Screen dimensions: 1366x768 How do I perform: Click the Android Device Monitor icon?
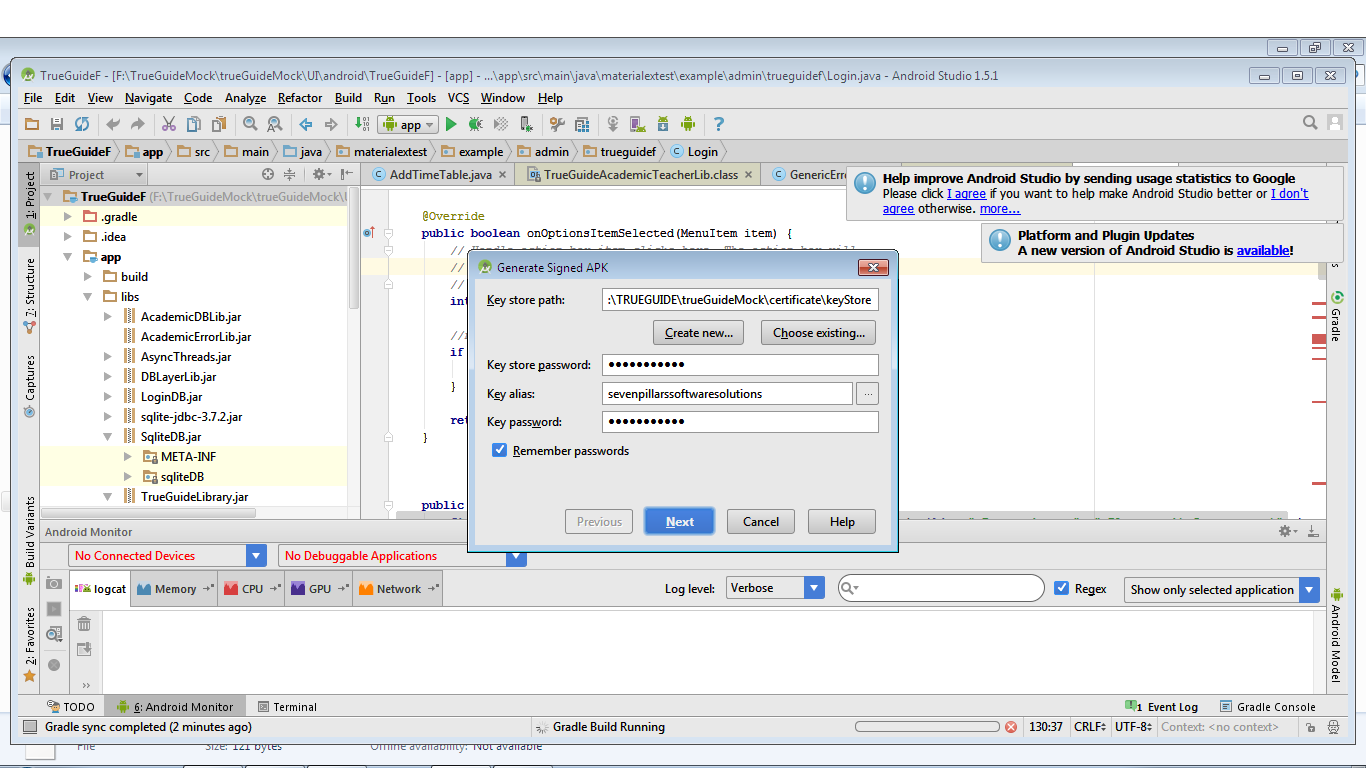tap(688, 124)
